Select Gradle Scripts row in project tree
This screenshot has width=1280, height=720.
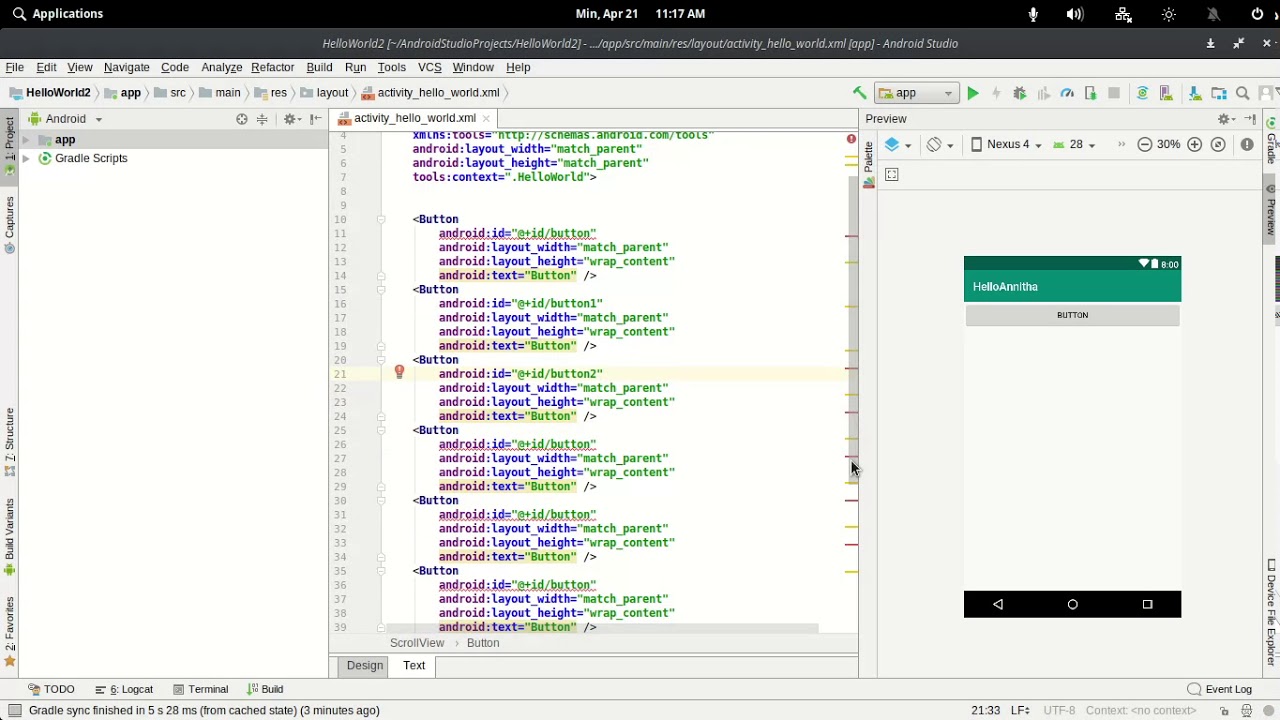174,159
